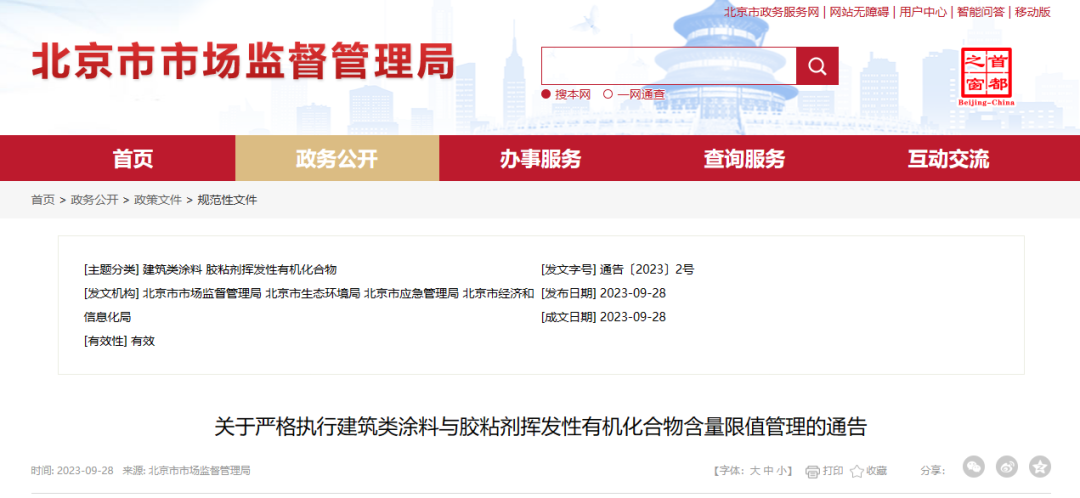Open the 首页 navigation tab
This screenshot has width=1080, height=498.
133,159
